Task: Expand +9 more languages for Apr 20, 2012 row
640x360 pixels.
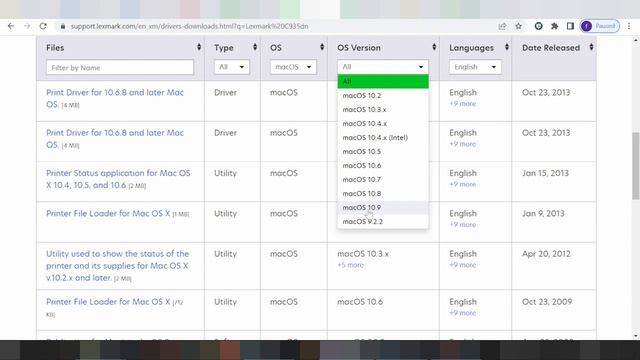Action: click(x=462, y=265)
